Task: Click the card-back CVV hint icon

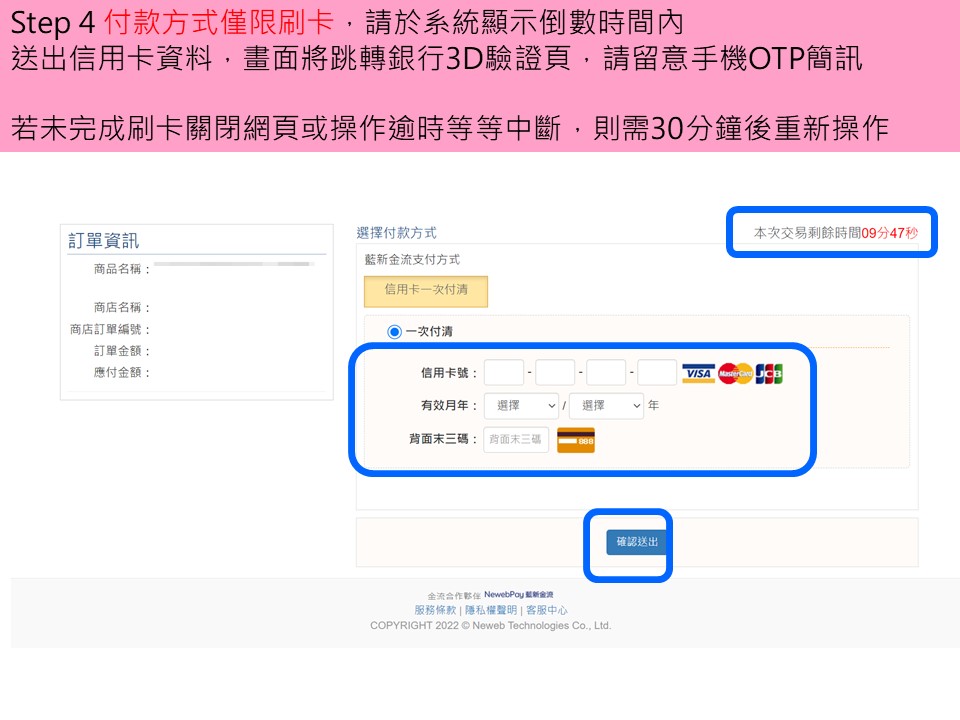Action: click(x=575, y=440)
